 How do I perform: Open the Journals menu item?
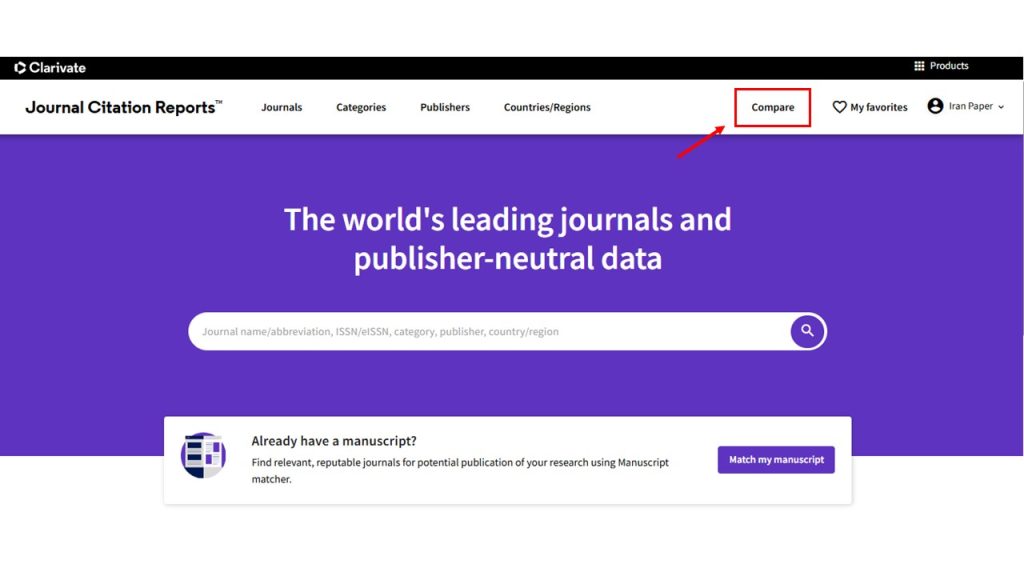[281, 107]
